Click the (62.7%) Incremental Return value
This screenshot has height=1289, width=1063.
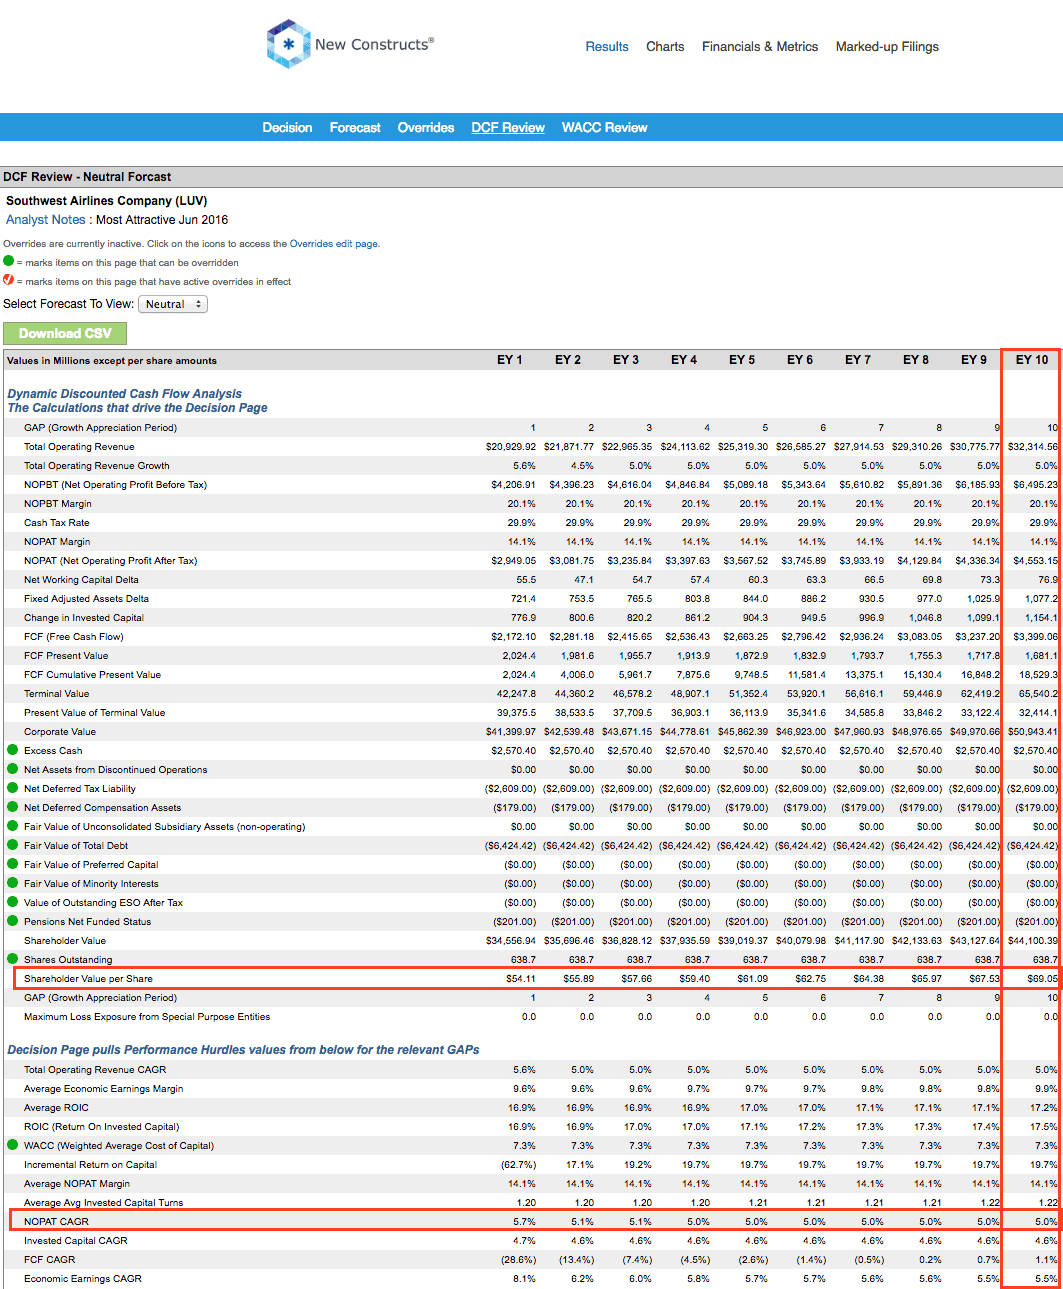click(x=518, y=1165)
